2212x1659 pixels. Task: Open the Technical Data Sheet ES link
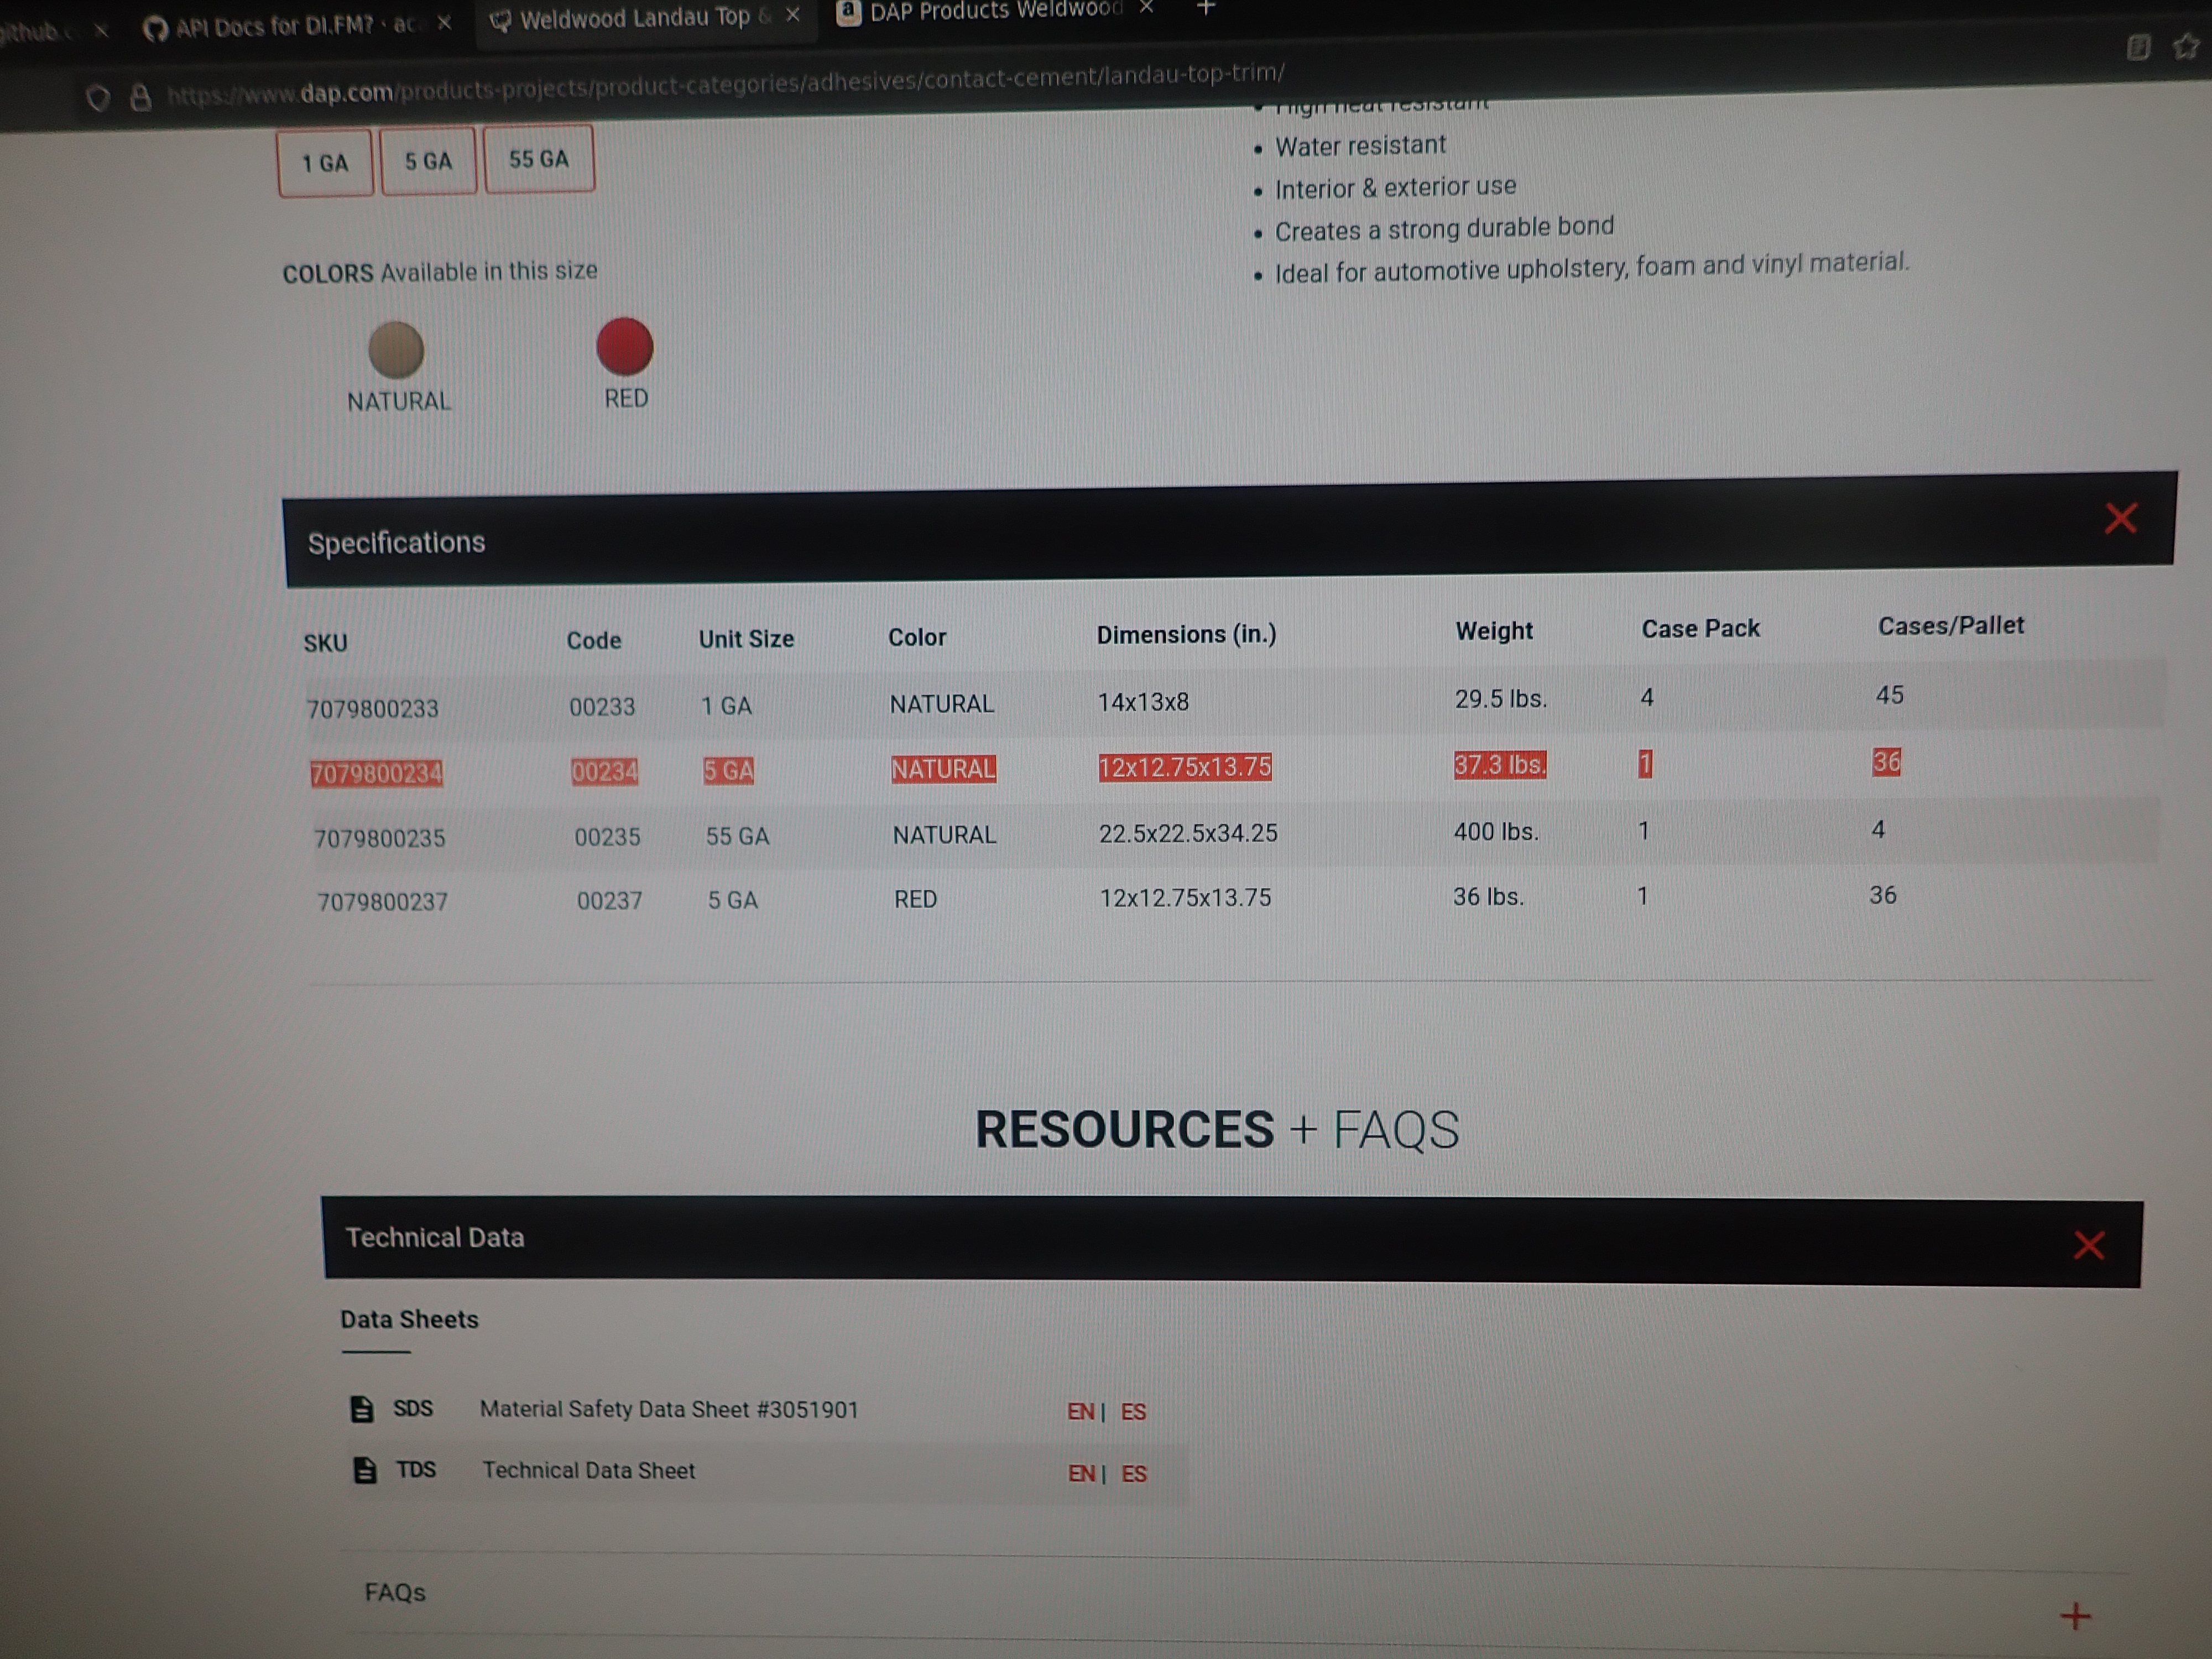pos(1134,1474)
